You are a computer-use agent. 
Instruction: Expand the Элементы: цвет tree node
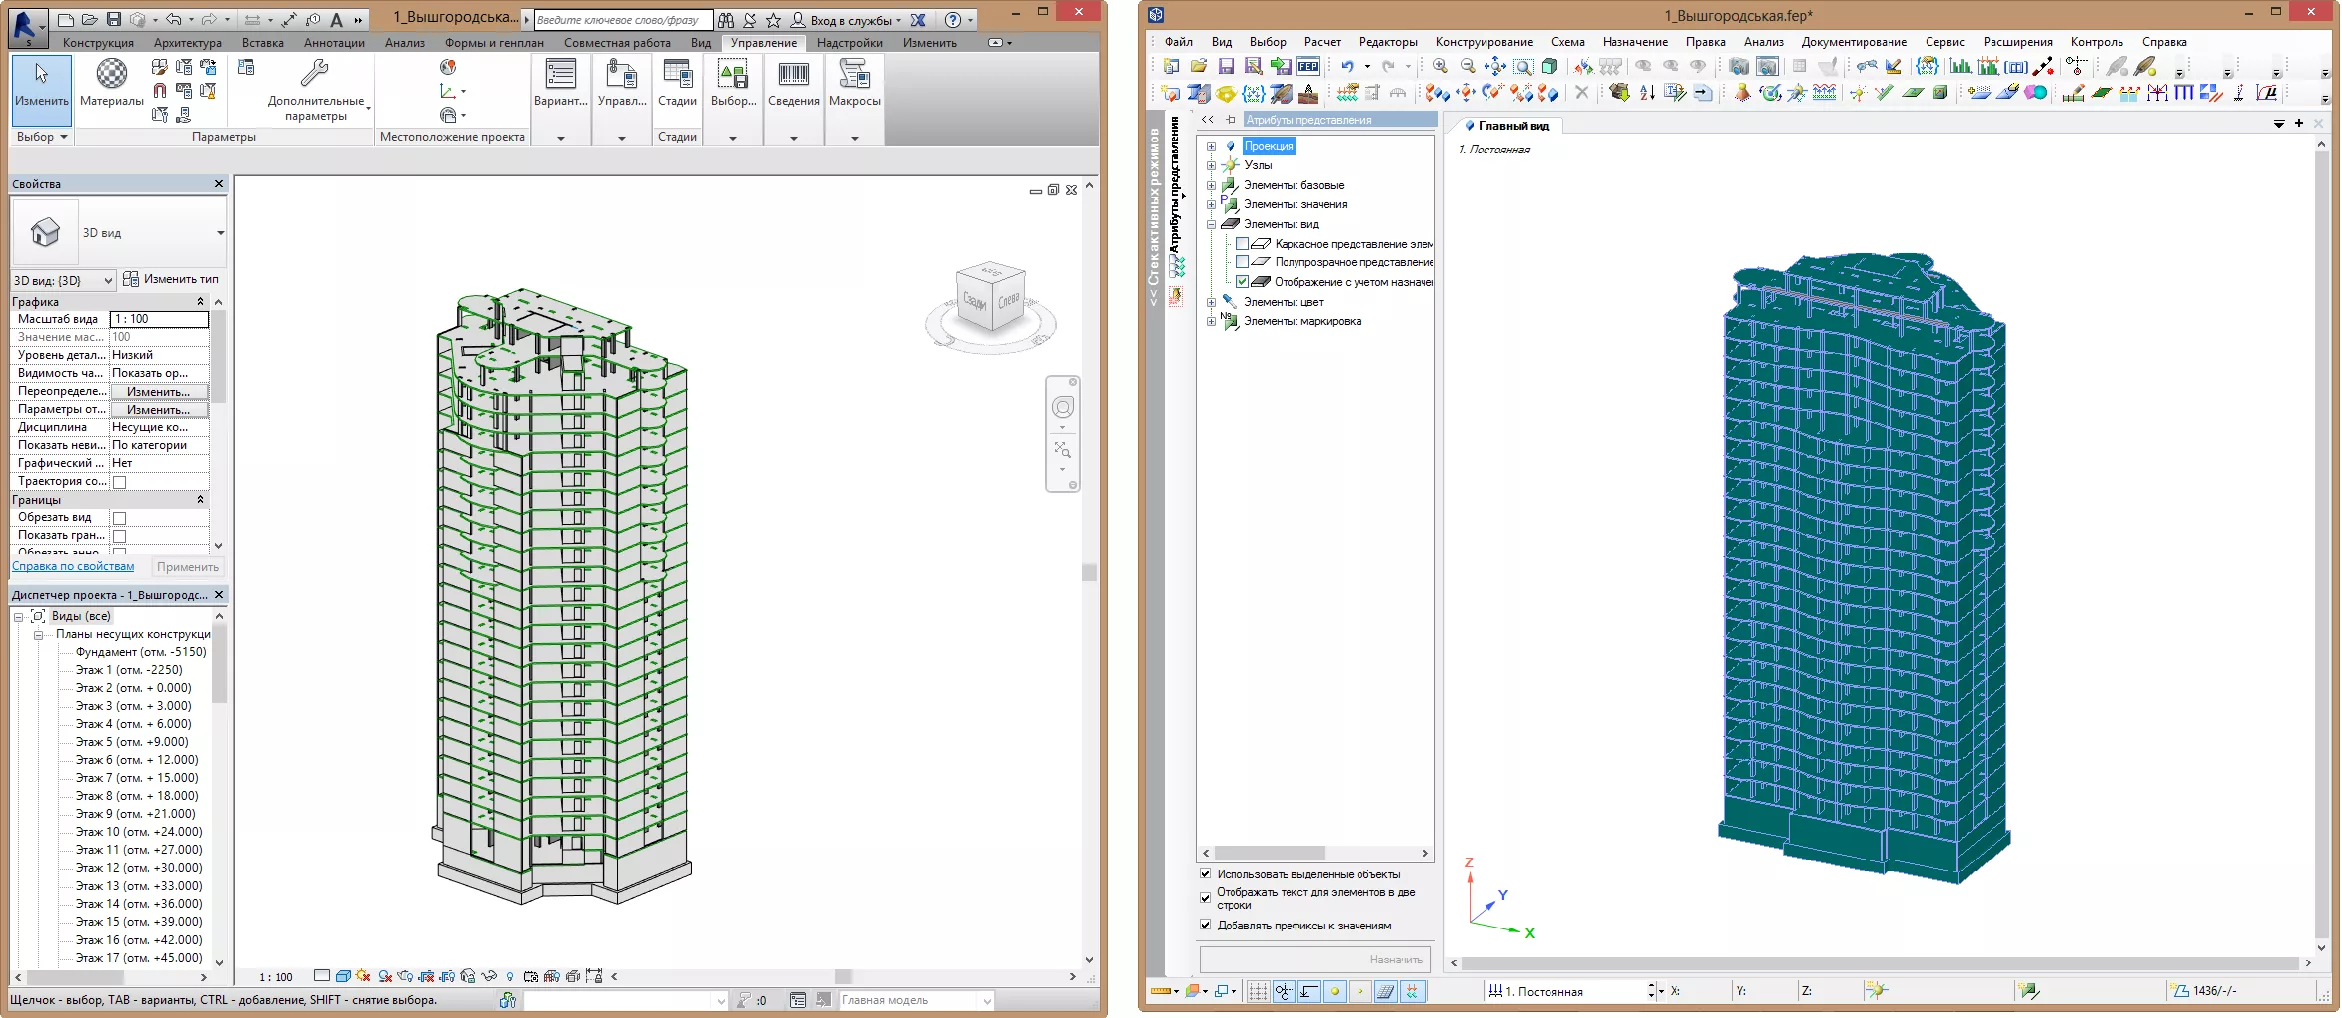tap(1211, 302)
